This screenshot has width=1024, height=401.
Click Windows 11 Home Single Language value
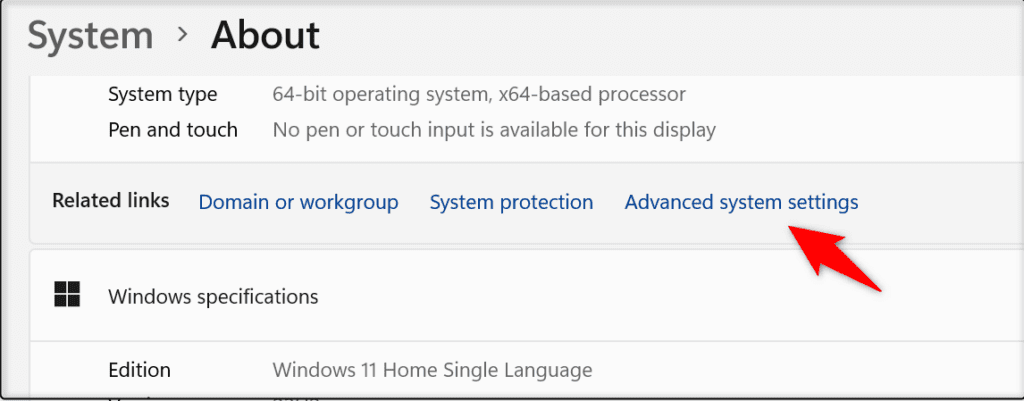tap(432, 370)
